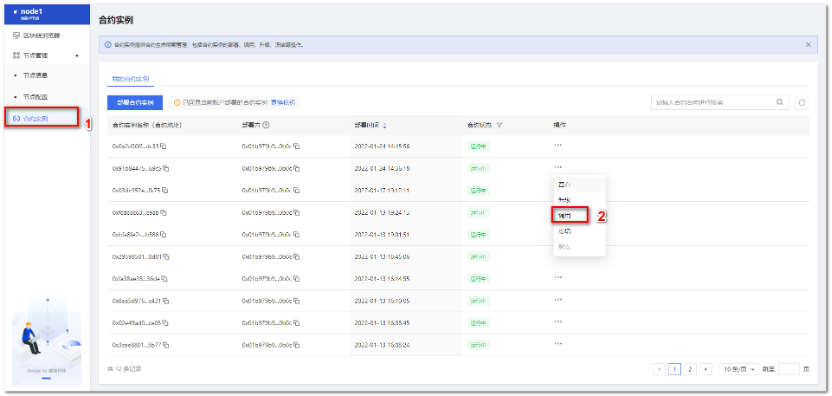Open the more-actions dots in the 14:45:56 row
Viewport: 832px width, 396px height.
tap(558, 145)
